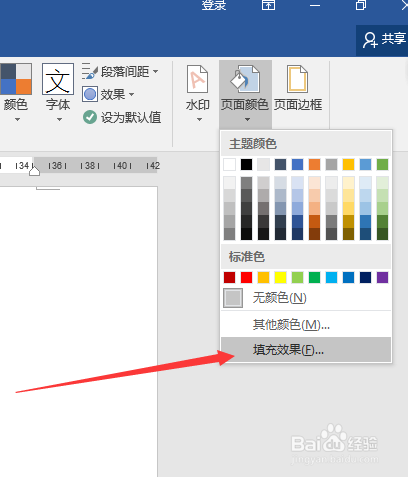
Task: Open the theme Fonts 文 icon
Action: 58,79
